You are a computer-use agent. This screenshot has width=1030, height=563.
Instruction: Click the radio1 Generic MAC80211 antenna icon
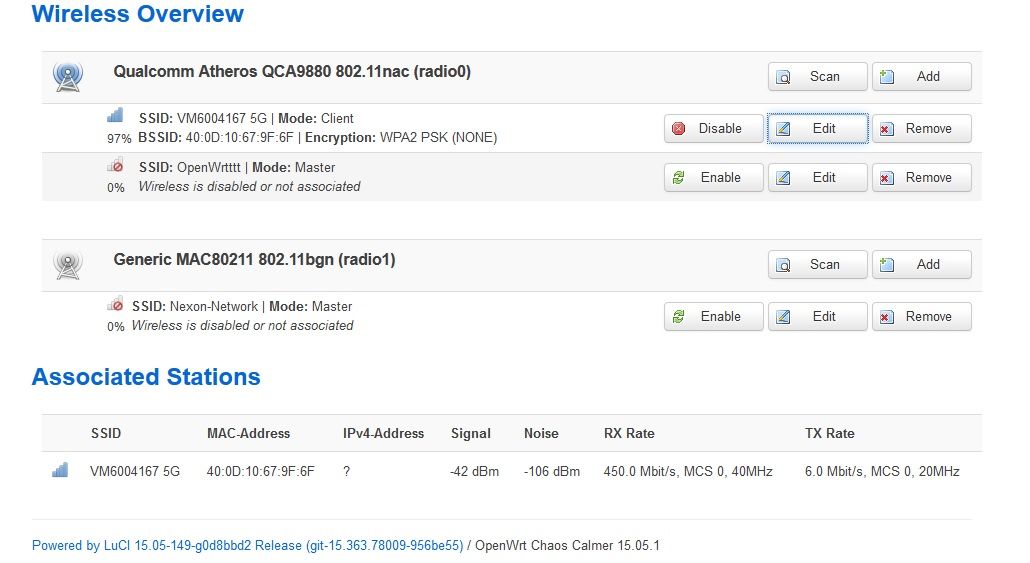tap(67, 265)
